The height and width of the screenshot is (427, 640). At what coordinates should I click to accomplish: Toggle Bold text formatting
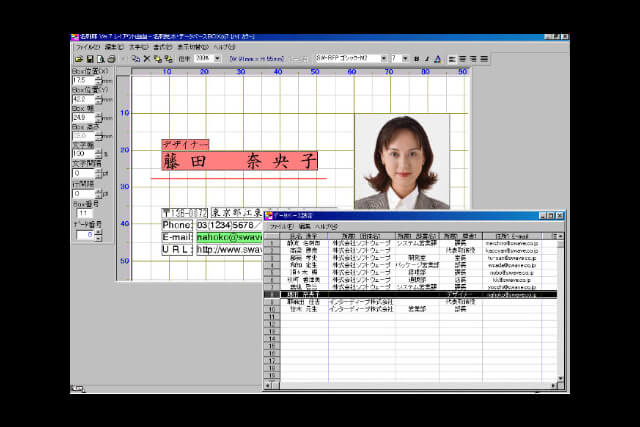coord(416,59)
